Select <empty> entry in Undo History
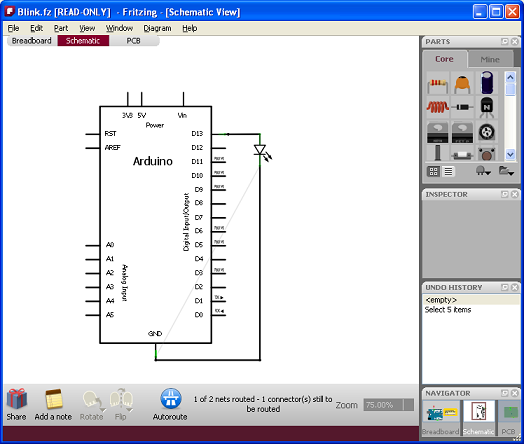Screen dimensions: 524x444 471,300
